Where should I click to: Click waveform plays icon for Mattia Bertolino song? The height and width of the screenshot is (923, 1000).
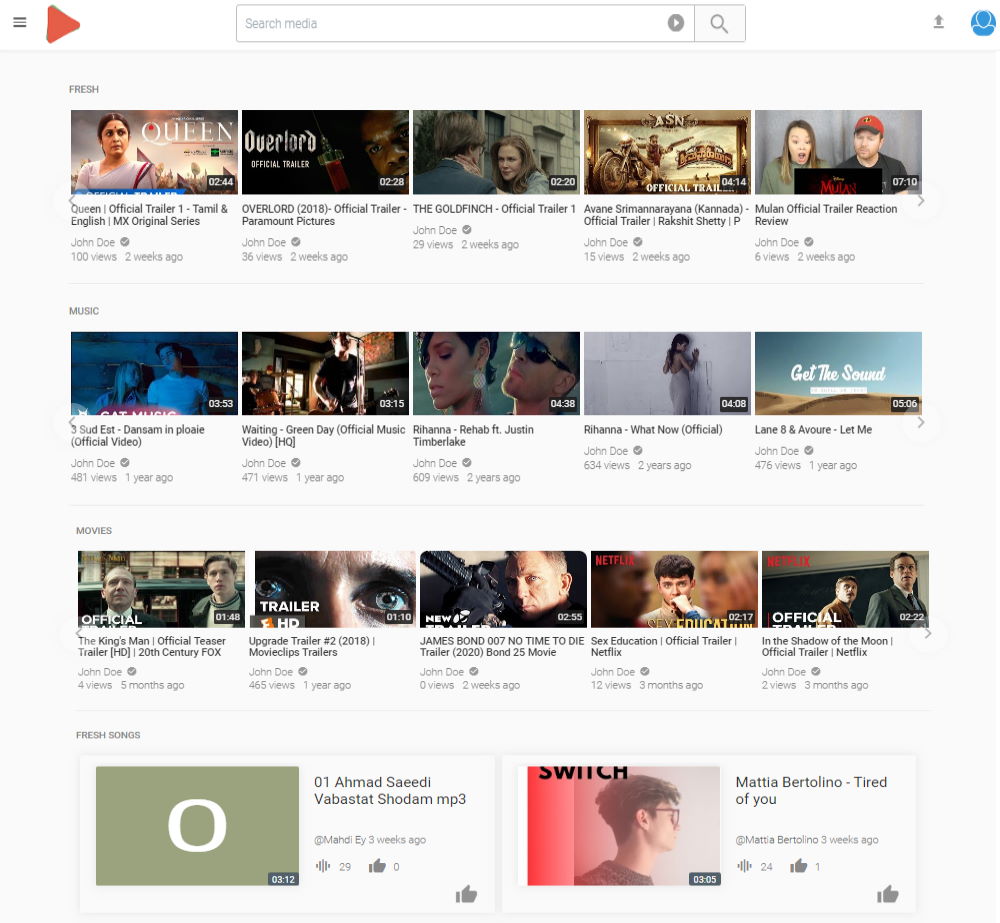click(744, 866)
